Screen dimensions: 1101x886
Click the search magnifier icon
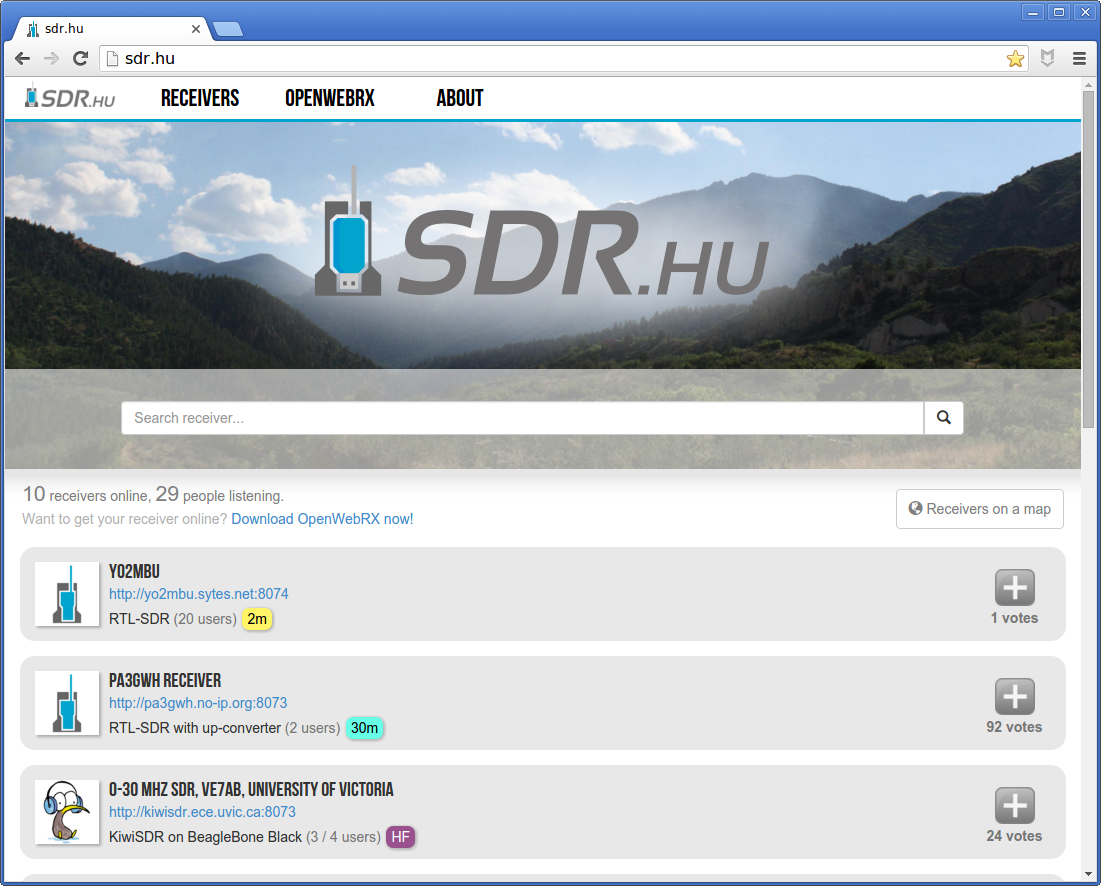(x=942, y=417)
